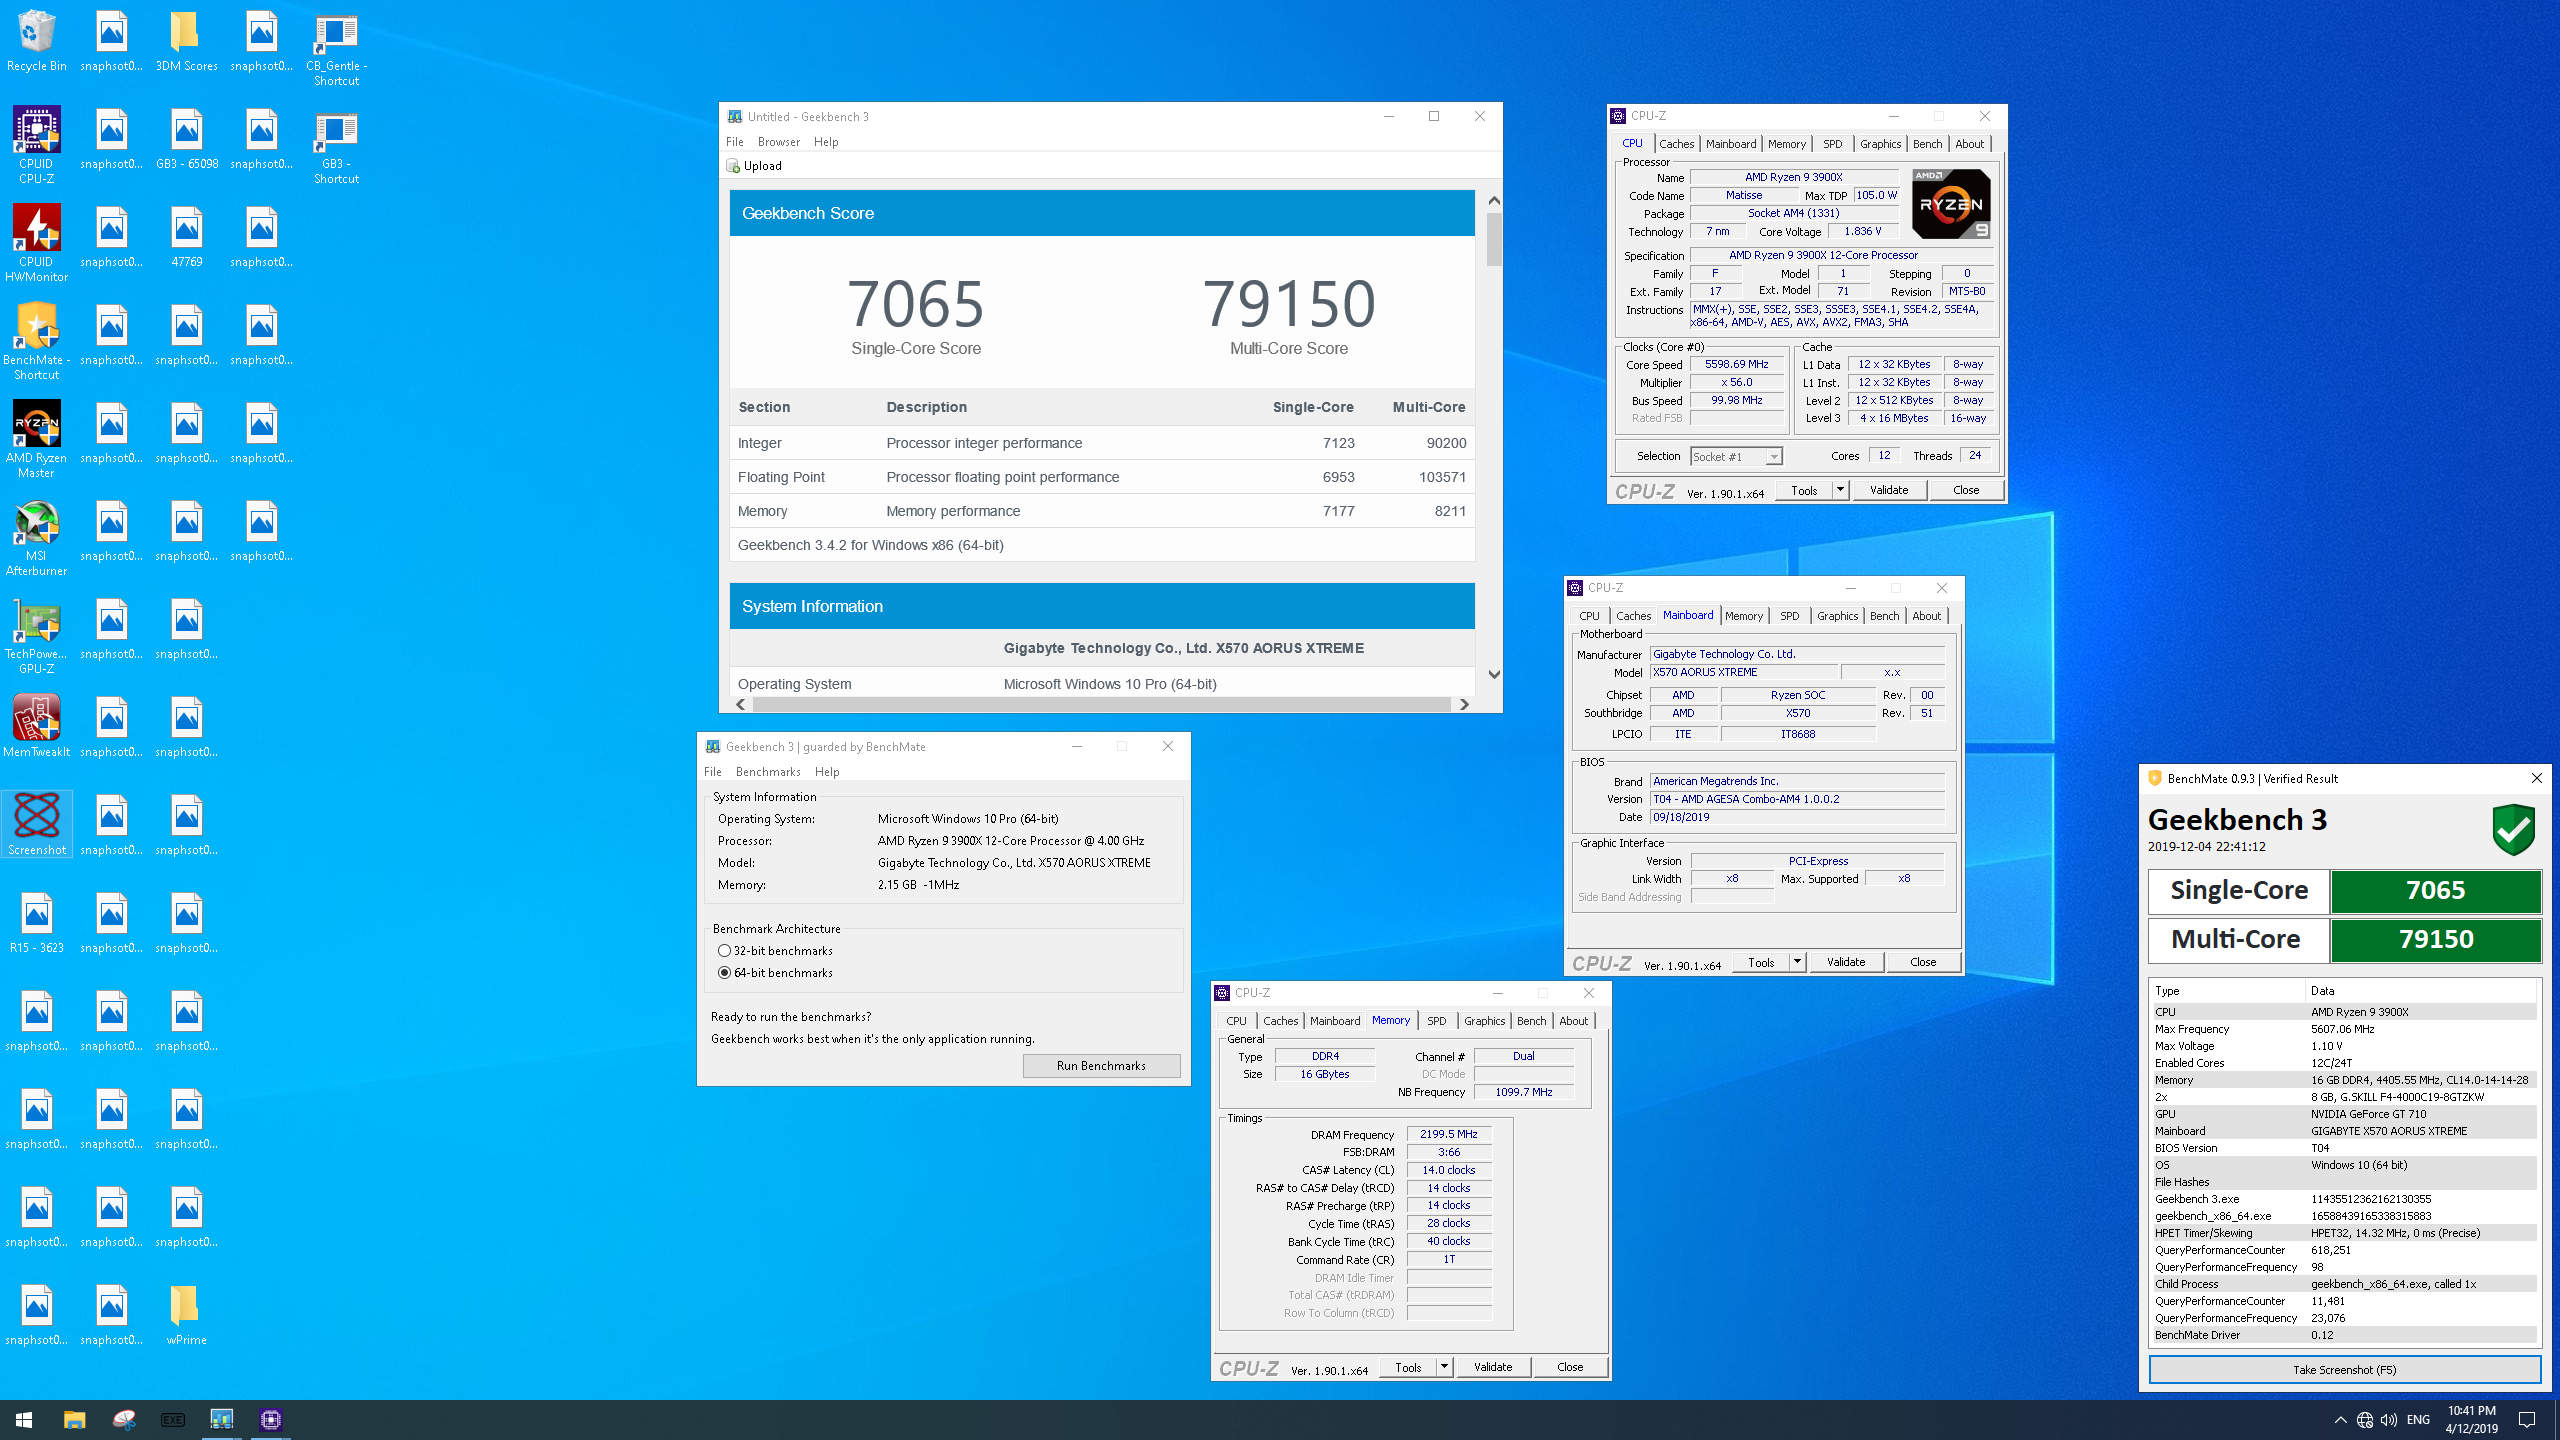
Task: Click Close button in CPU-Z Mainboard window
Action: (x=1923, y=962)
